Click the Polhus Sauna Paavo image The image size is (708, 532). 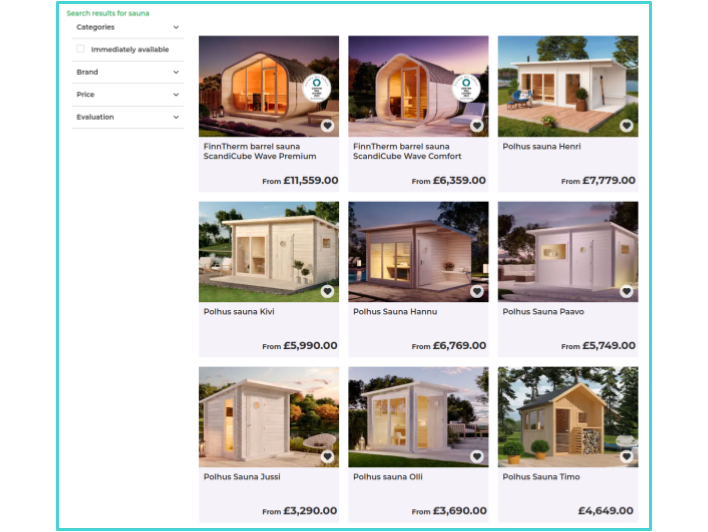(x=568, y=252)
